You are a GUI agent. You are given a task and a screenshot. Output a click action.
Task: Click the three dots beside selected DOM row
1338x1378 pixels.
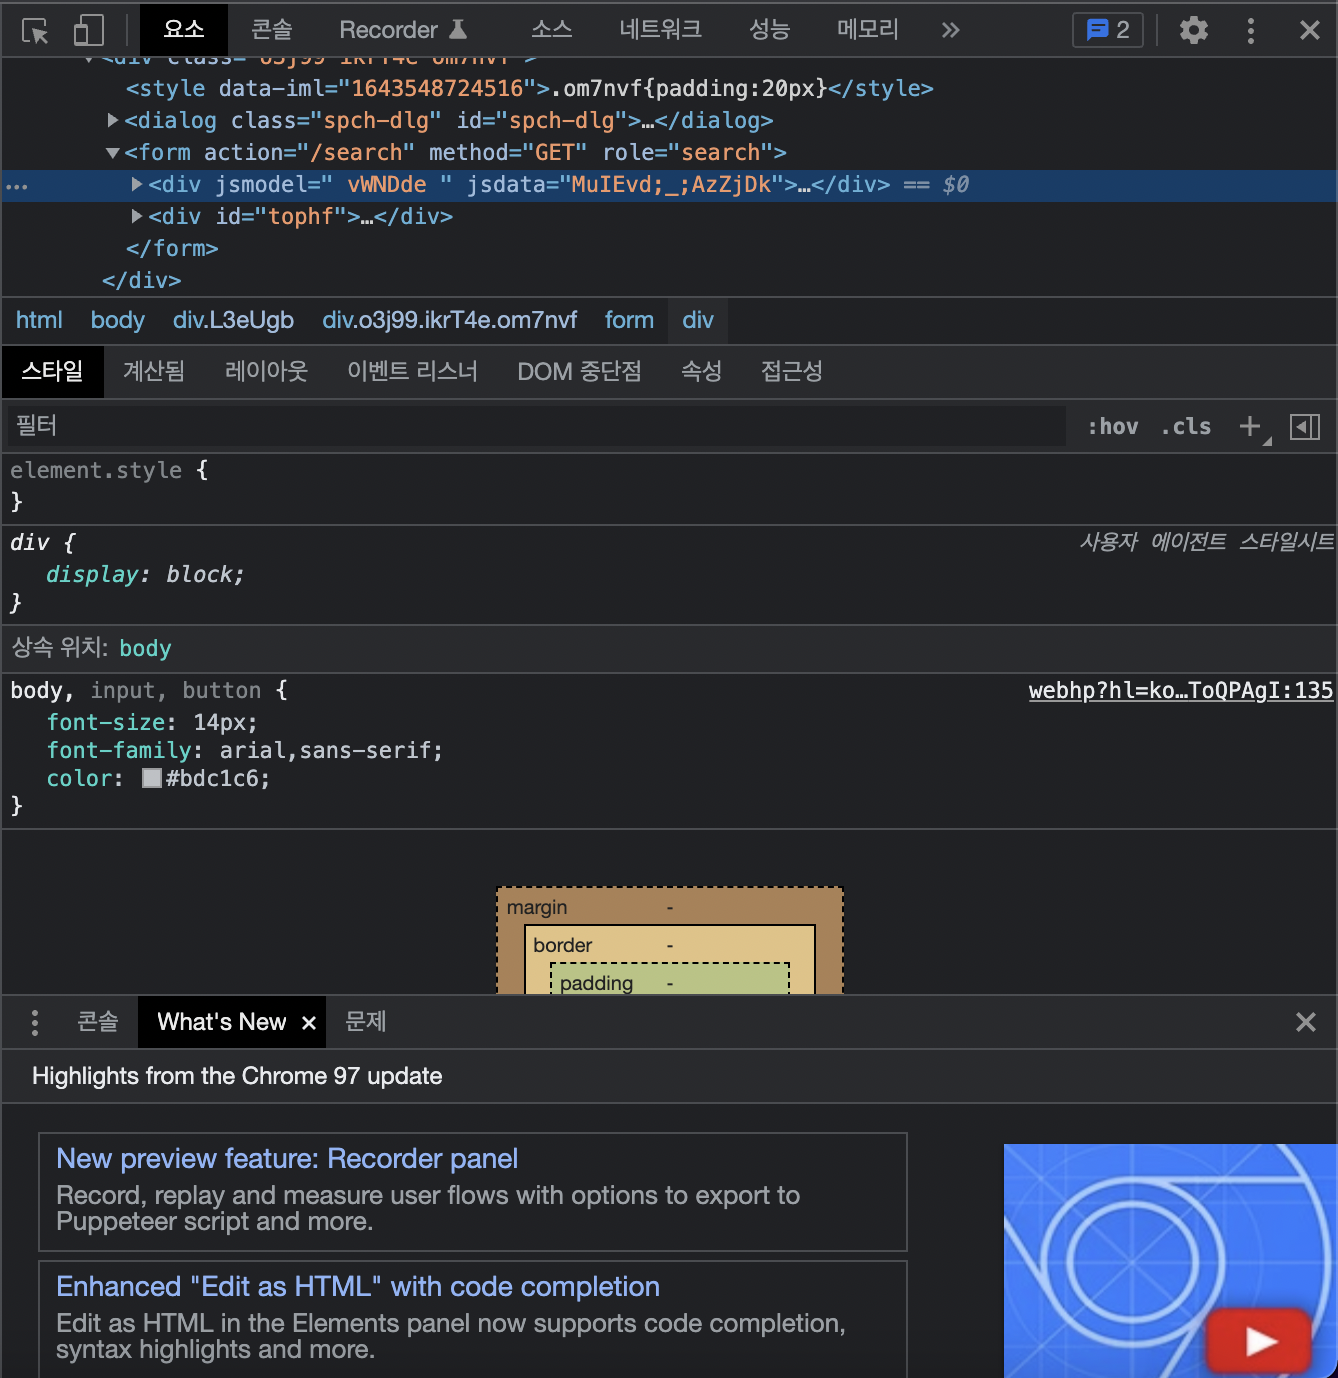click(x=17, y=186)
